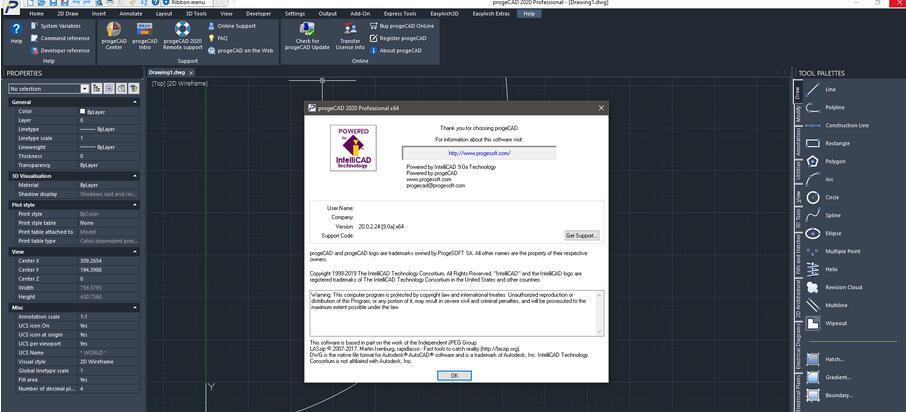The width and height of the screenshot is (906, 412).
Task: Select the Multiline tool
Action: click(x=825, y=305)
